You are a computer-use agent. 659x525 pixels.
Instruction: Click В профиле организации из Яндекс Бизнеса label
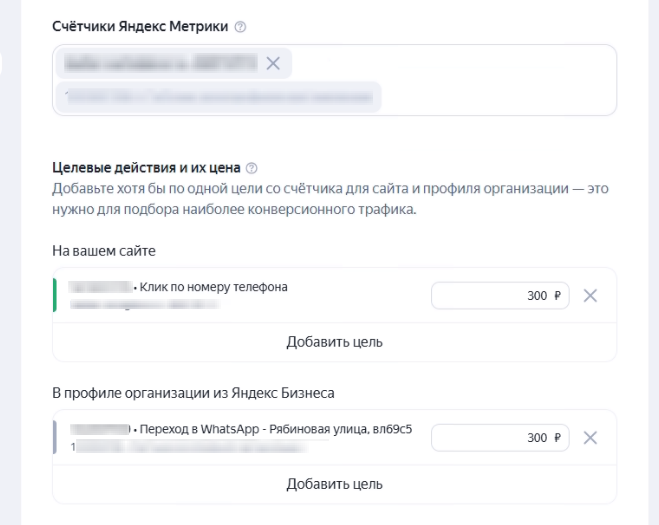(193, 393)
